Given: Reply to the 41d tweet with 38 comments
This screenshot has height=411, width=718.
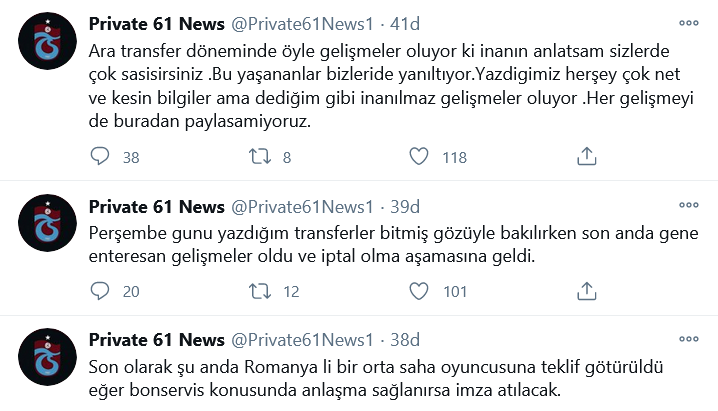Looking at the screenshot, I should [x=99, y=157].
